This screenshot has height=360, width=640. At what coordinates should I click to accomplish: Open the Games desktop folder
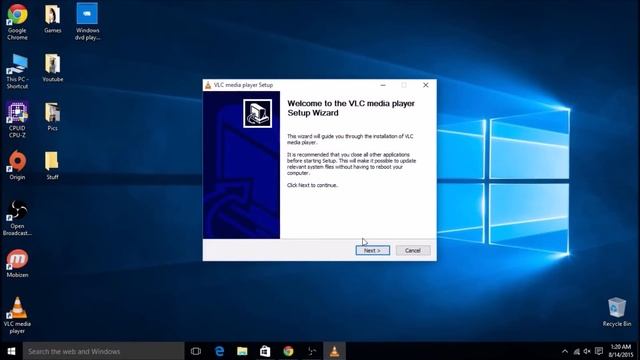coord(53,18)
